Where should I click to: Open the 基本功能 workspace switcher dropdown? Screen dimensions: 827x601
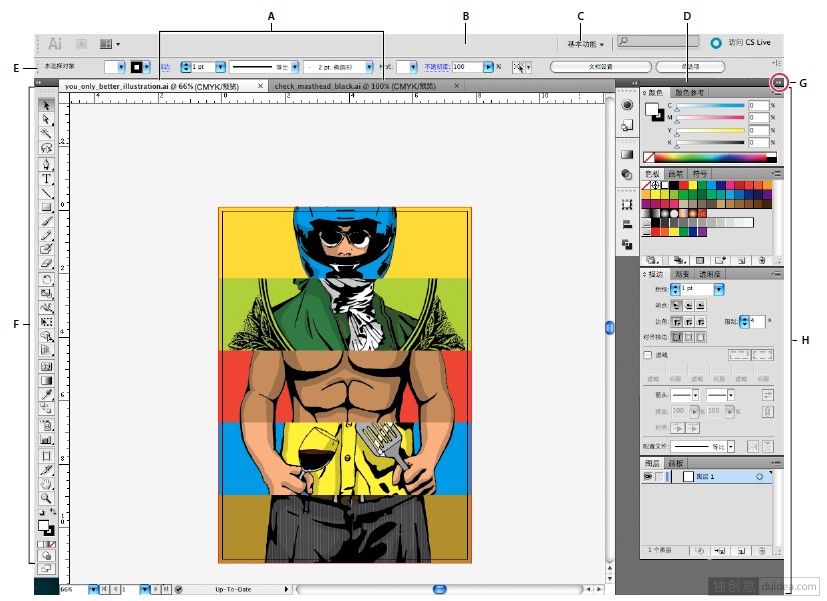point(586,44)
